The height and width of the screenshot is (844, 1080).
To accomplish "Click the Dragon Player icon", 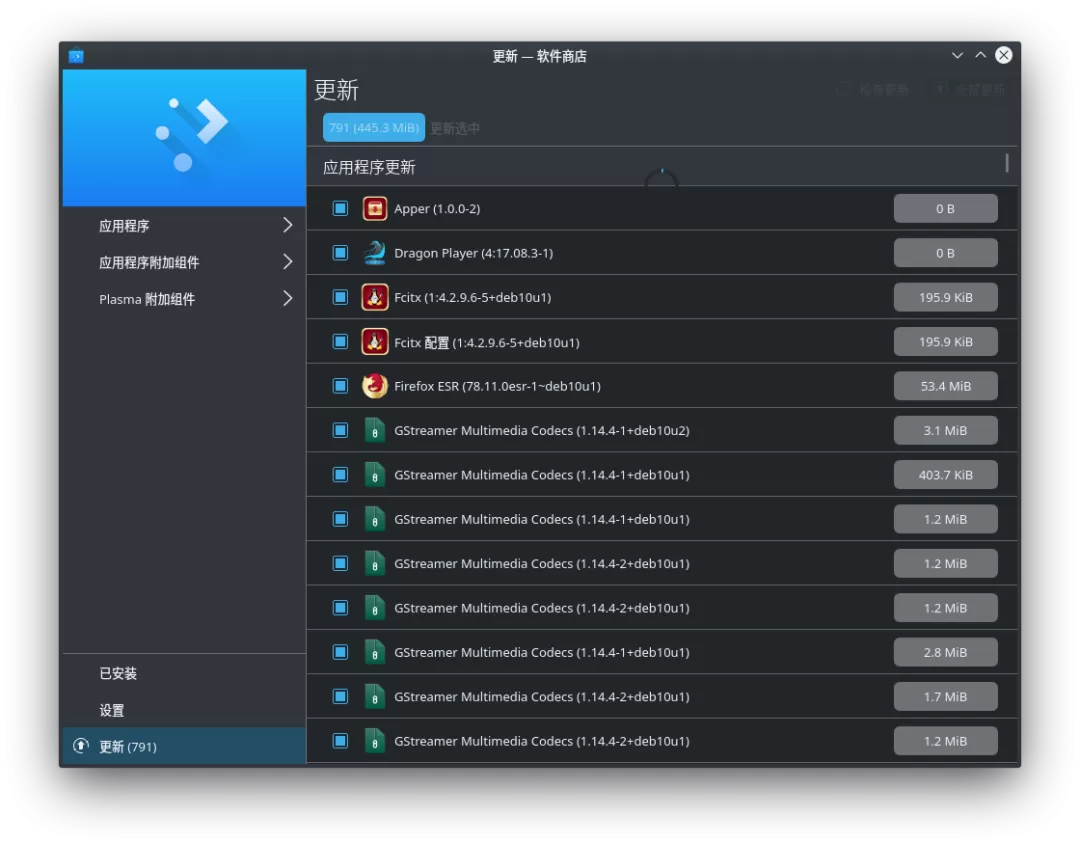I will [x=375, y=253].
